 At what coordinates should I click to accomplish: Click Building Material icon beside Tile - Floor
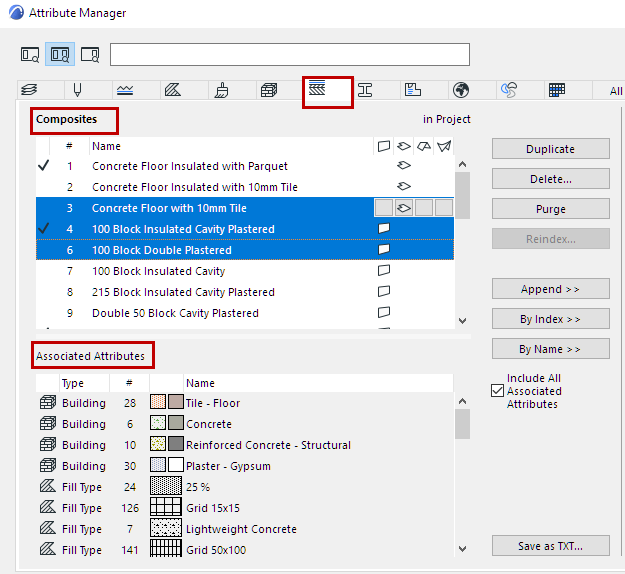pos(48,403)
